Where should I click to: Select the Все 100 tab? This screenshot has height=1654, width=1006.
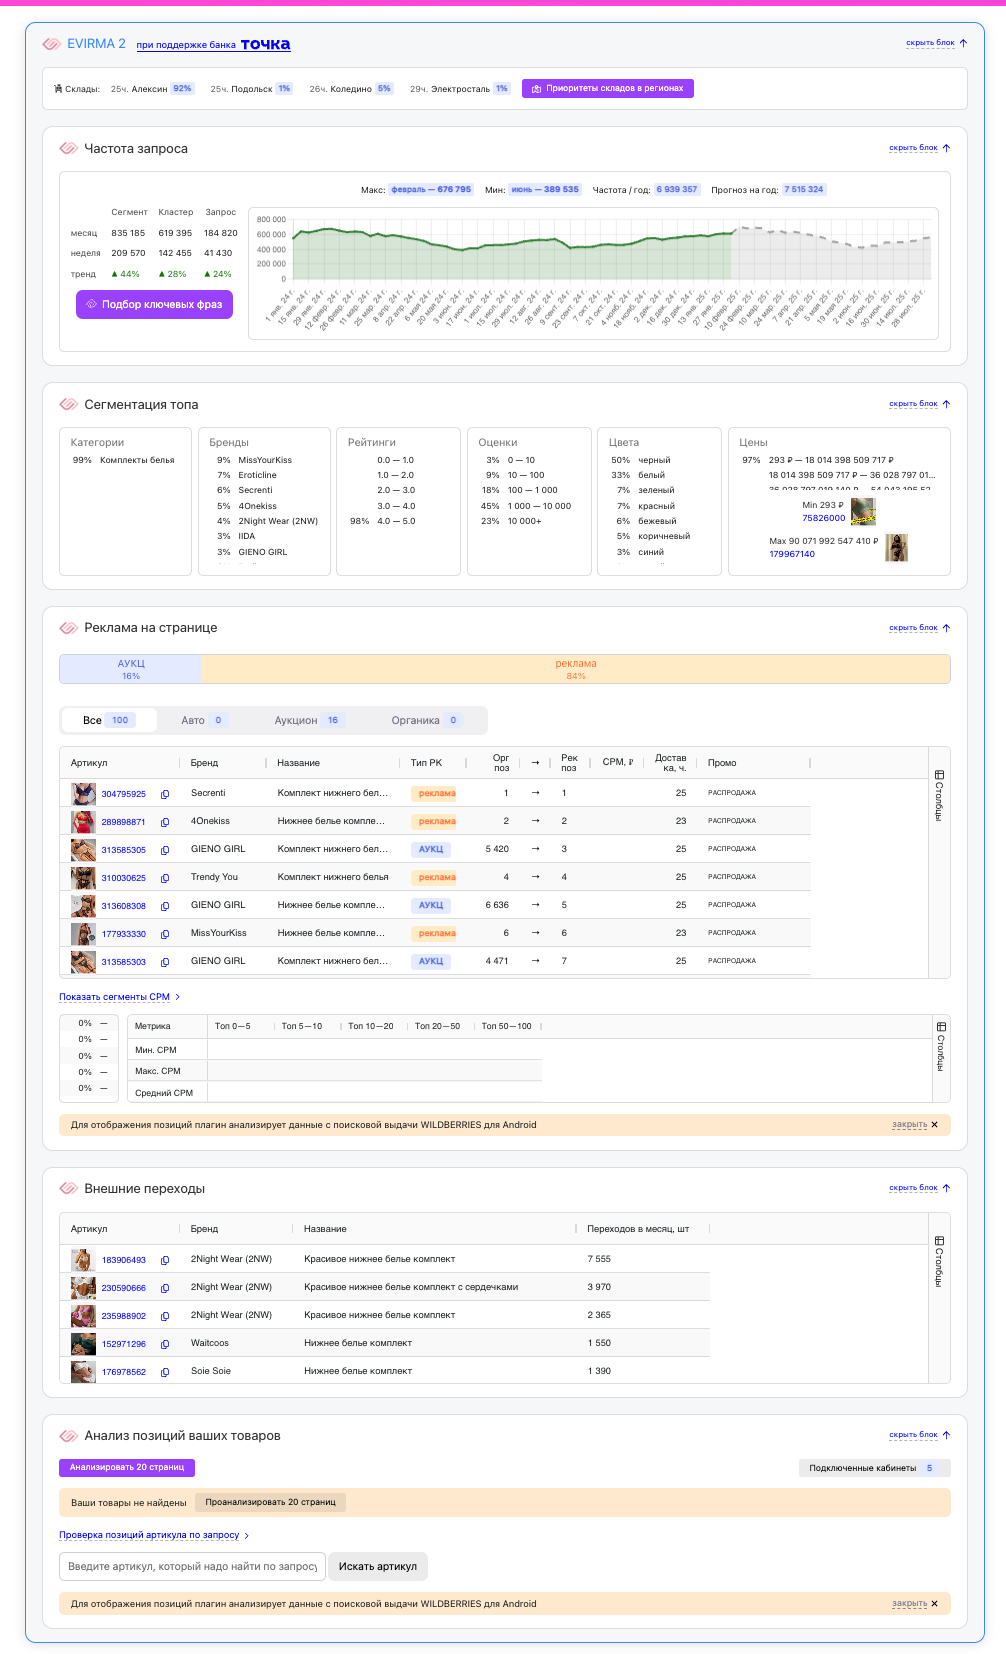(x=108, y=720)
